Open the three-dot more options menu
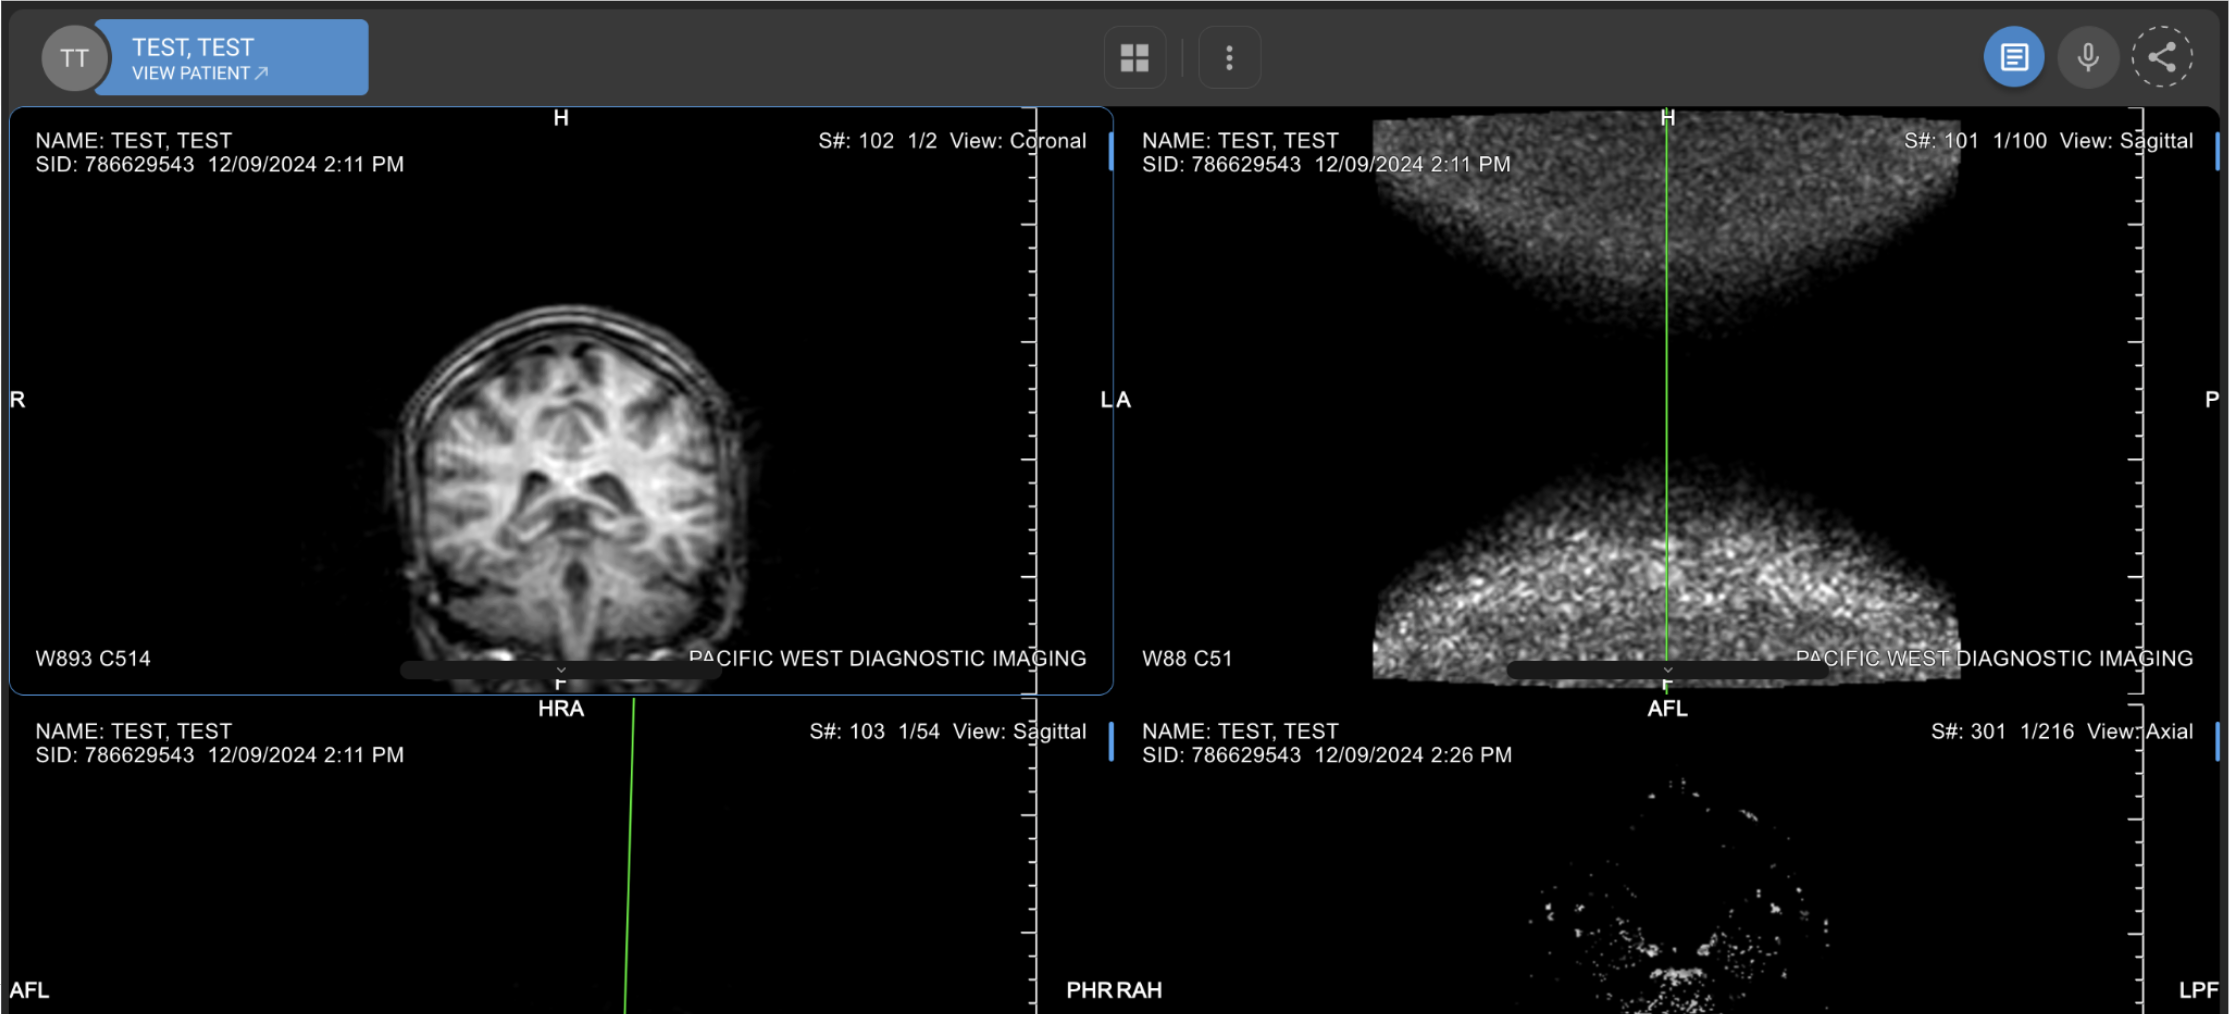 click(x=1229, y=58)
